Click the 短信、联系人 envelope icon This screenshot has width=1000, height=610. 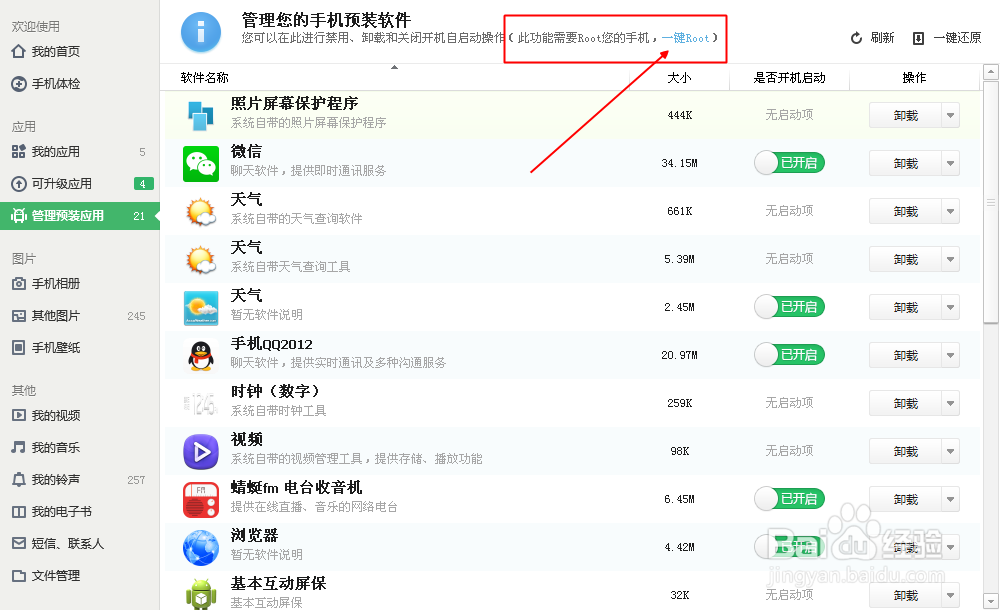pyautogui.click(x=18, y=544)
